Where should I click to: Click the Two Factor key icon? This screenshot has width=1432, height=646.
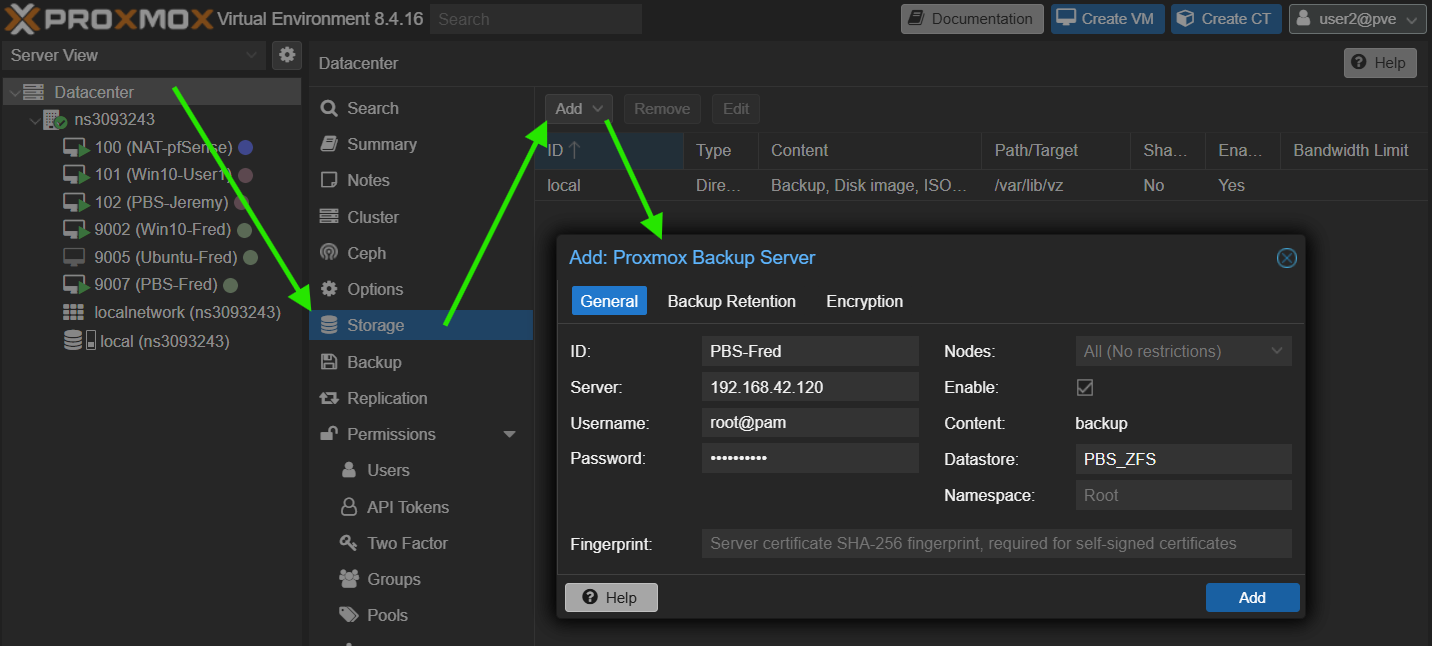pos(348,543)
